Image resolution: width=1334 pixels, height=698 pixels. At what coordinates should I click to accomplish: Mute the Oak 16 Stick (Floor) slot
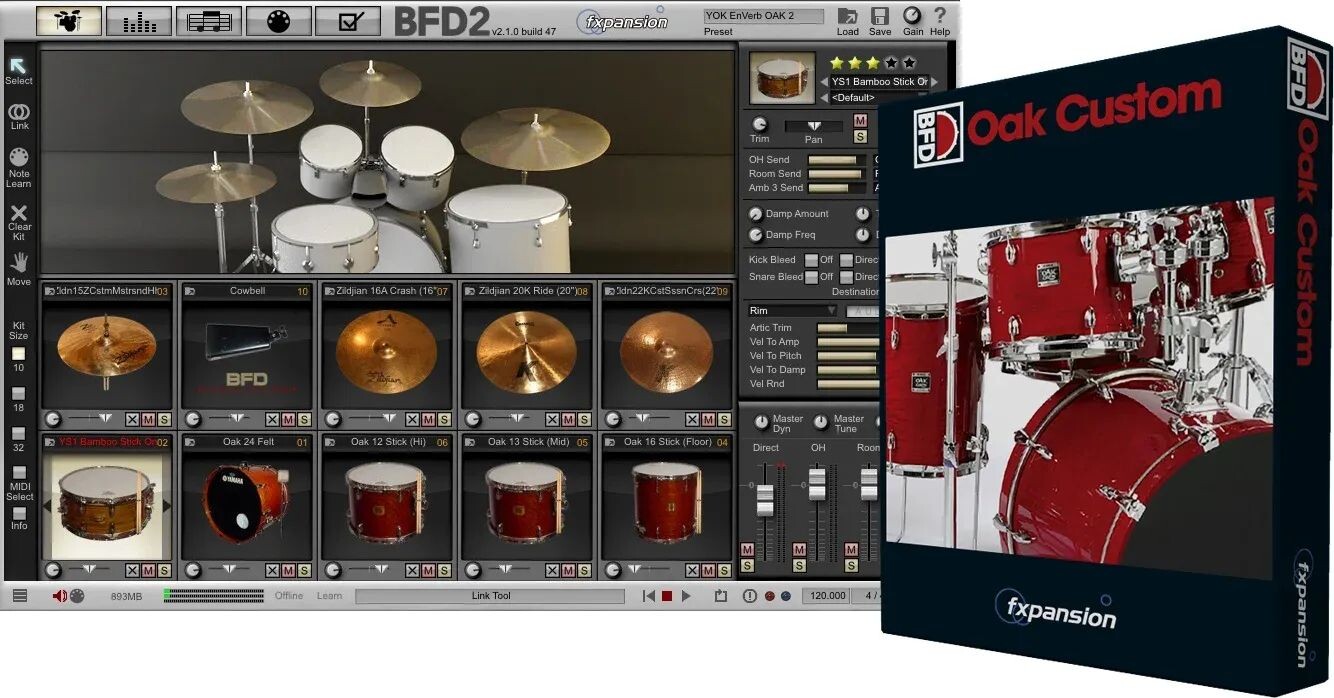coord(708,570)
